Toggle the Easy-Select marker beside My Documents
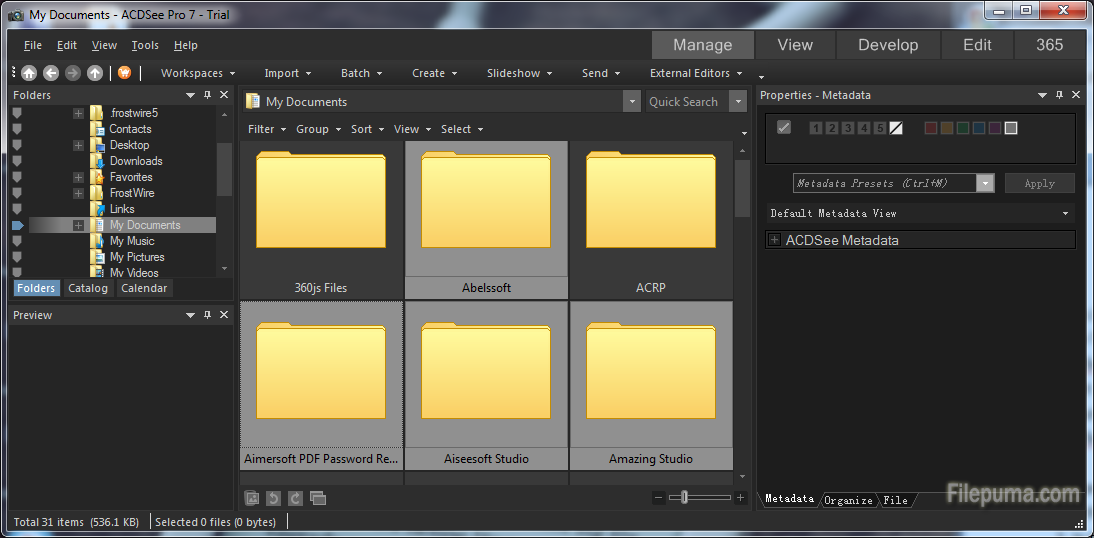The image size is (1094, 538). point(17,226)
